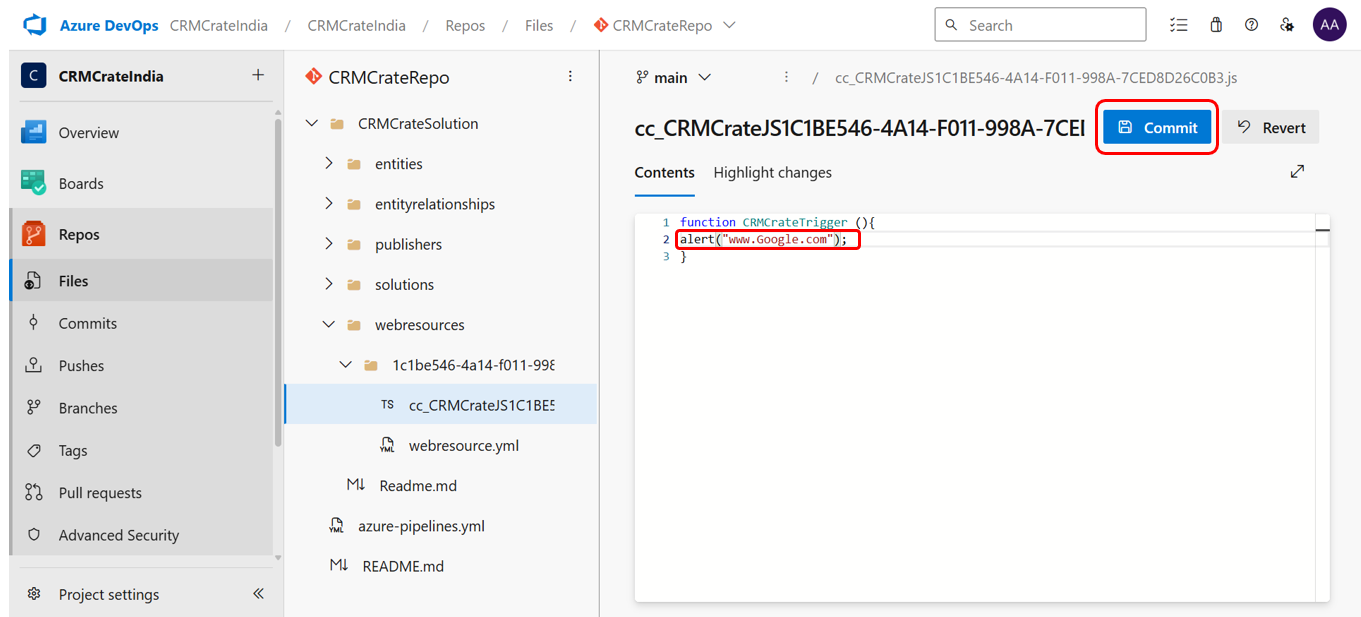The height and width of the screenshot is (617, 1361).
Task: Open the main branch dropdown
Action: (x=674, y=78)
